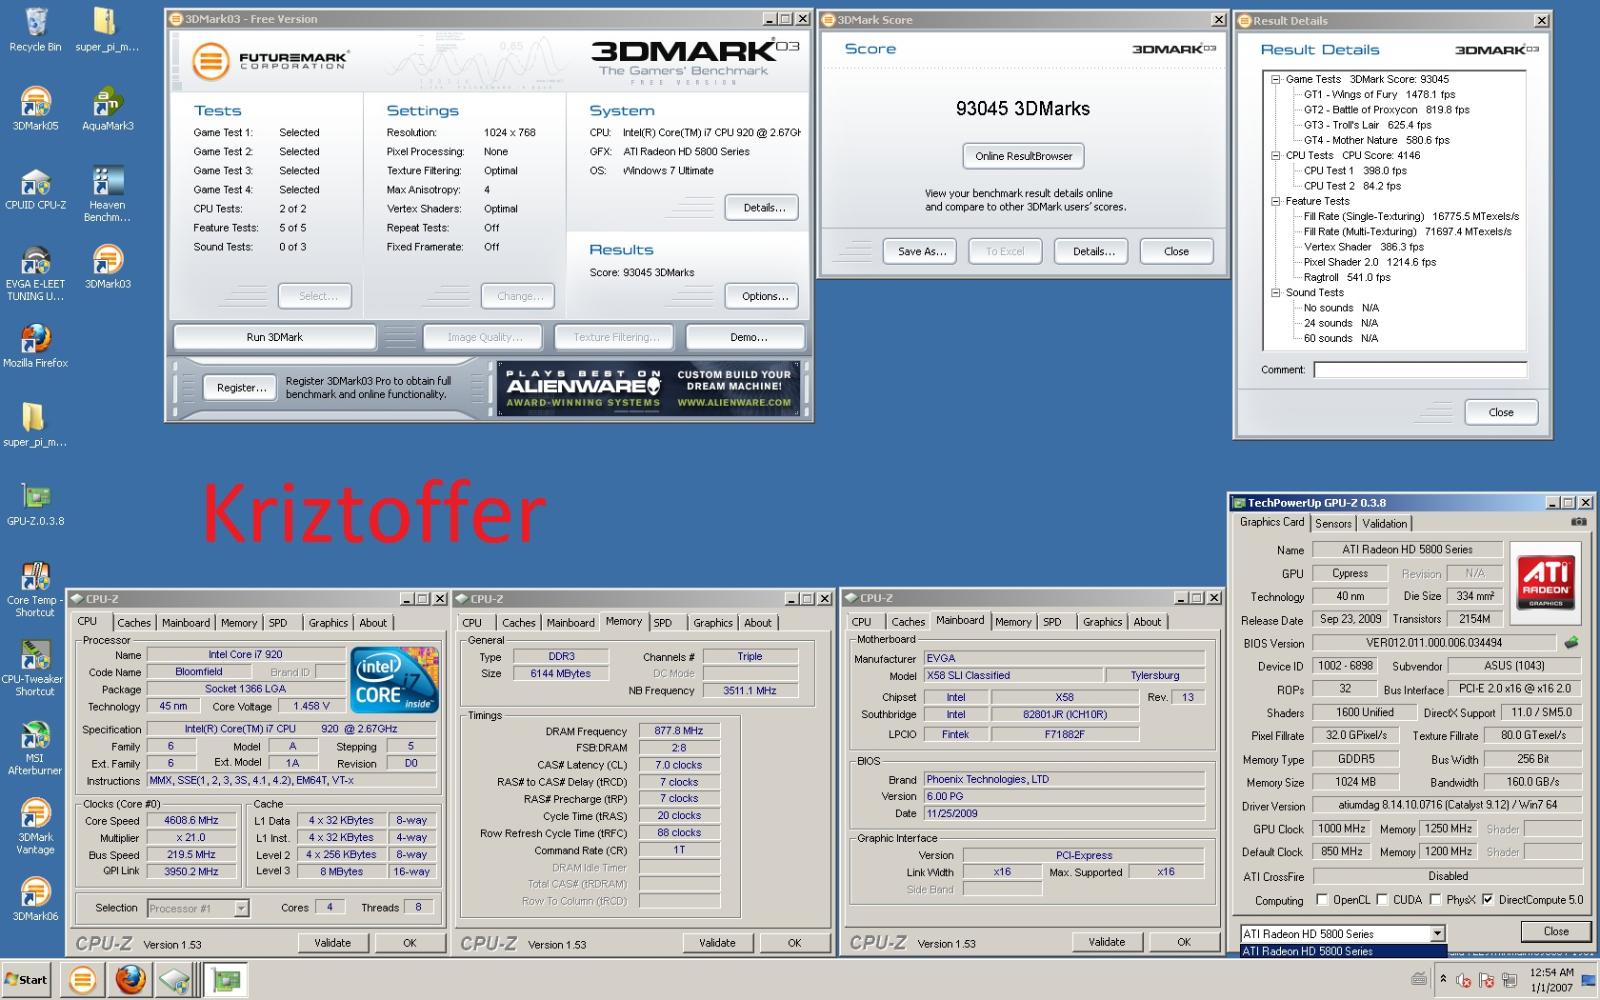Viewport: 1600px width, 1000px height.
Task: Open Core Temp Shortcut icon
Action: coord(35,589)
